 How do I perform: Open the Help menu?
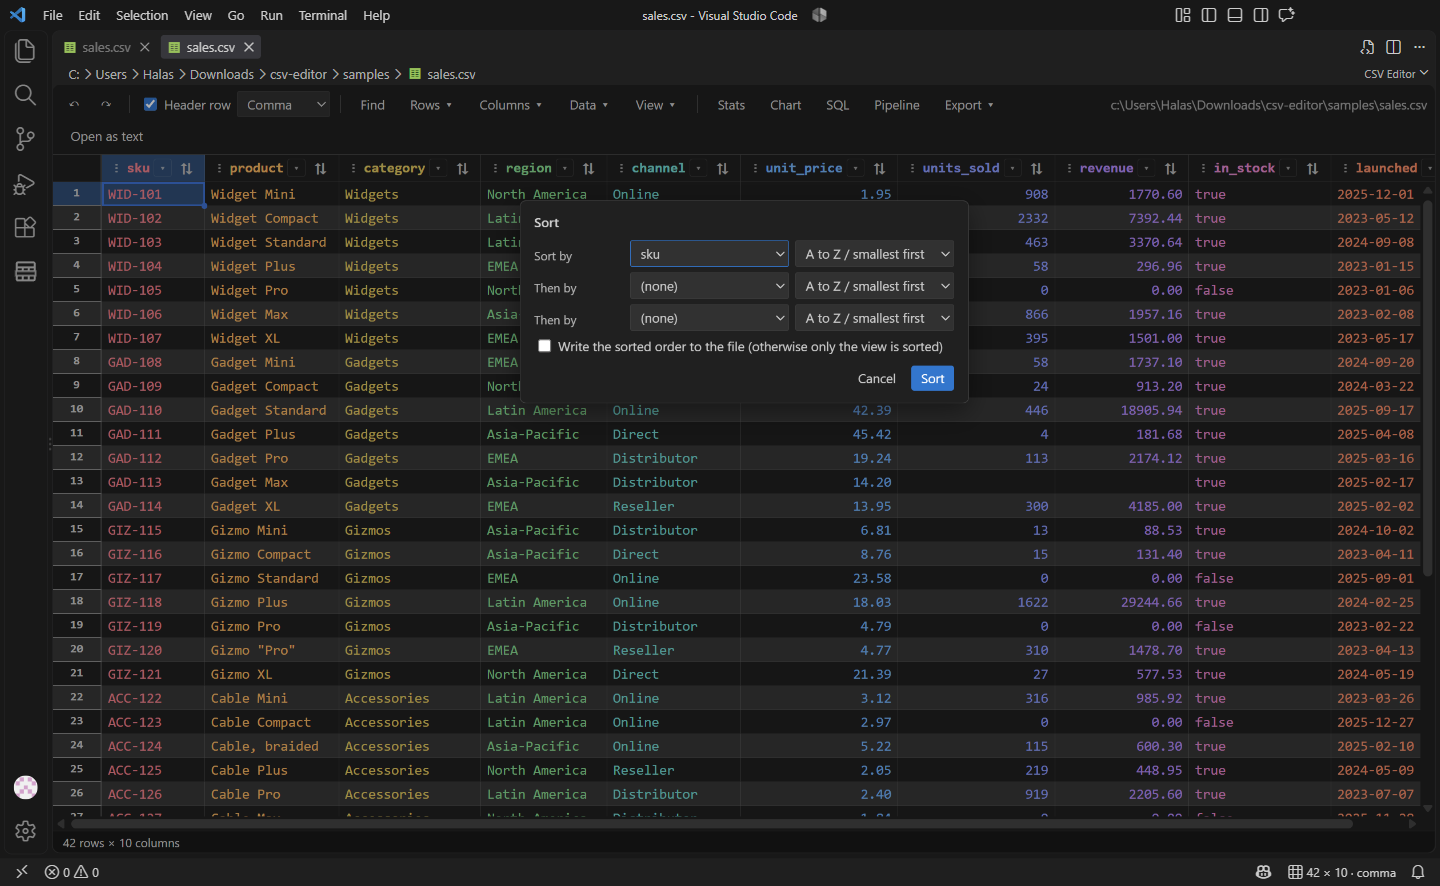[x=376, y=15]
